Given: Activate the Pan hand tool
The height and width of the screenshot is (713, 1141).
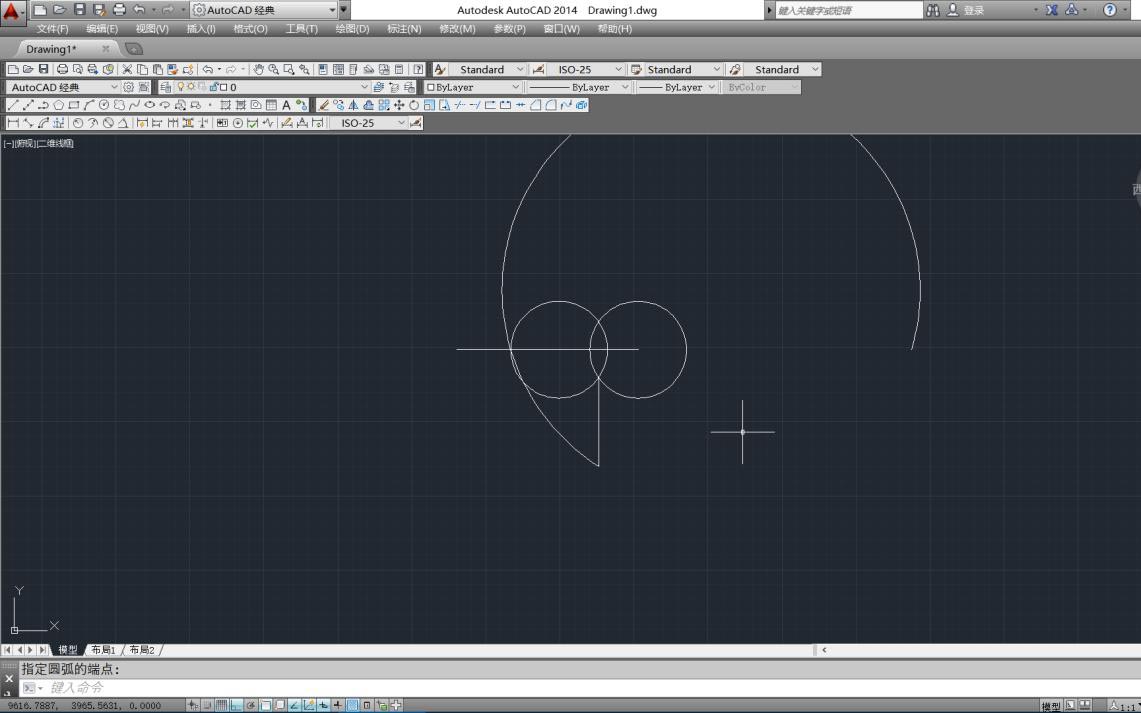Looking at the screenshot, I should [x=258, y=70].
